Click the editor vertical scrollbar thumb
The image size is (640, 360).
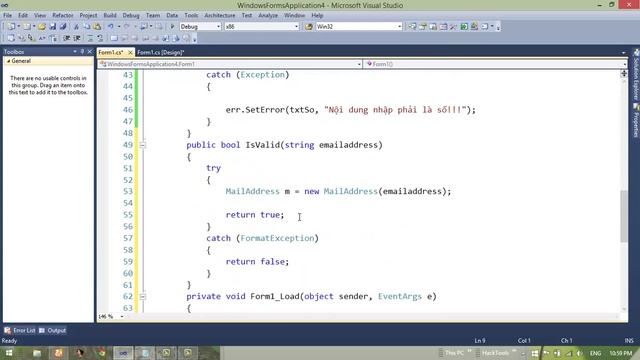624,216
